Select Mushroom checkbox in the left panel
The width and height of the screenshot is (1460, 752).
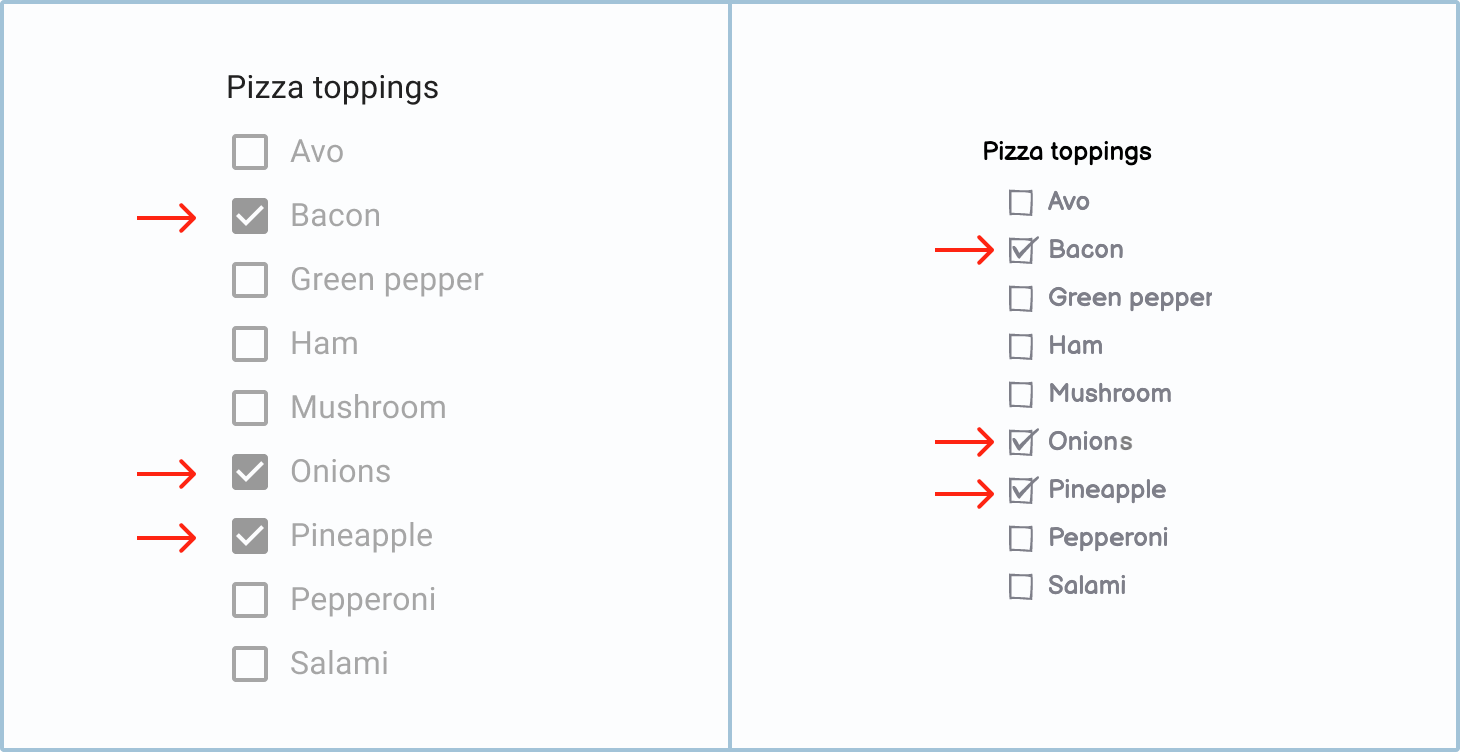coord(250,408)
